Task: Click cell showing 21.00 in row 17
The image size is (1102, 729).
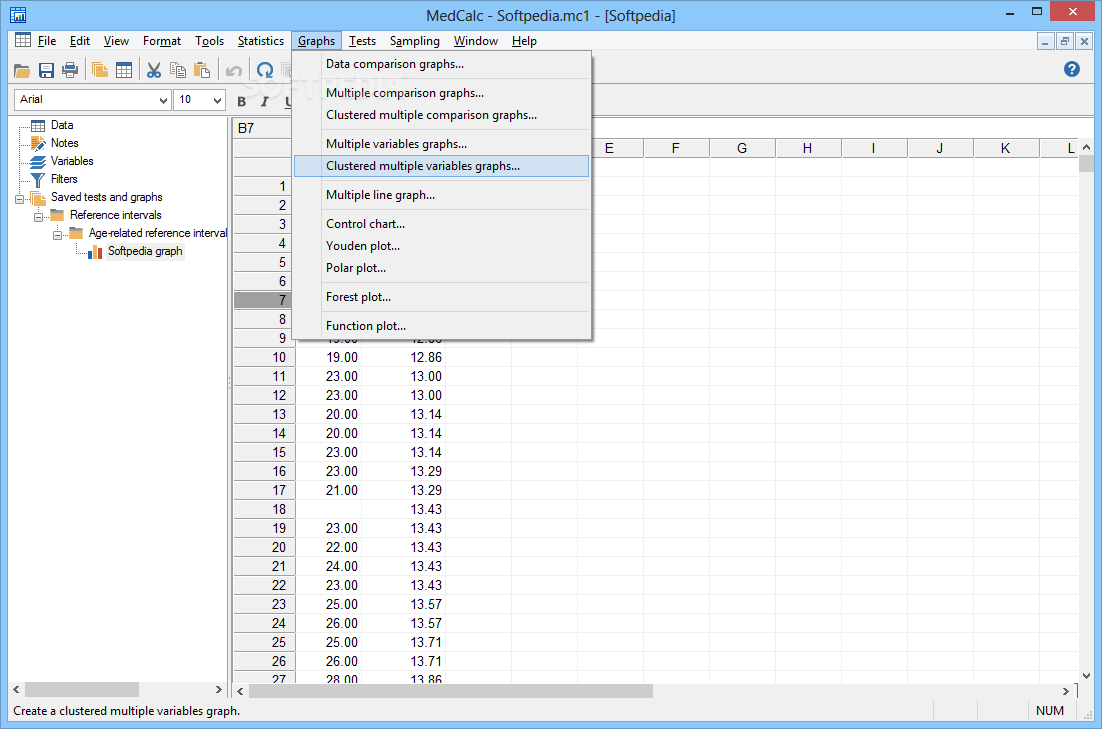Action: click(x=329, y=490)
